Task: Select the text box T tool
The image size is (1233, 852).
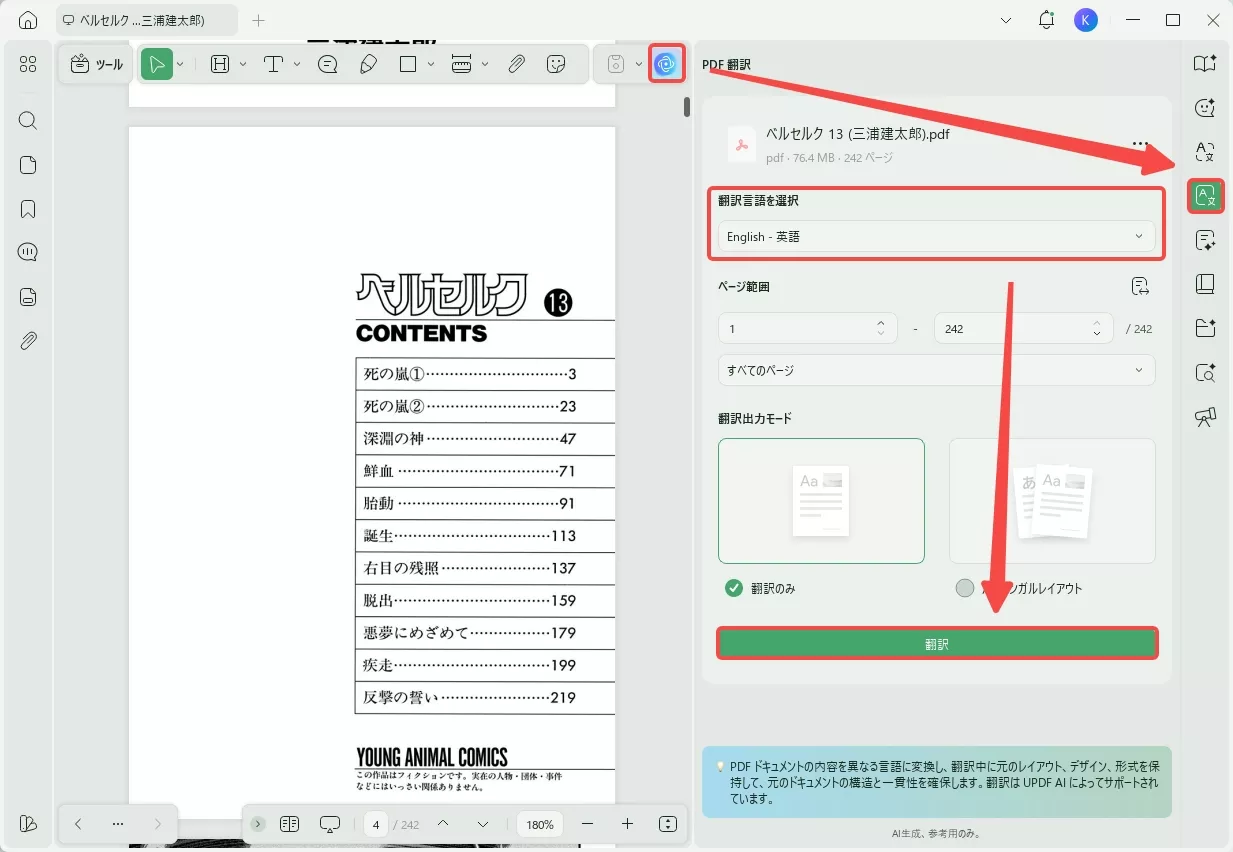Action: pos(274,65)
